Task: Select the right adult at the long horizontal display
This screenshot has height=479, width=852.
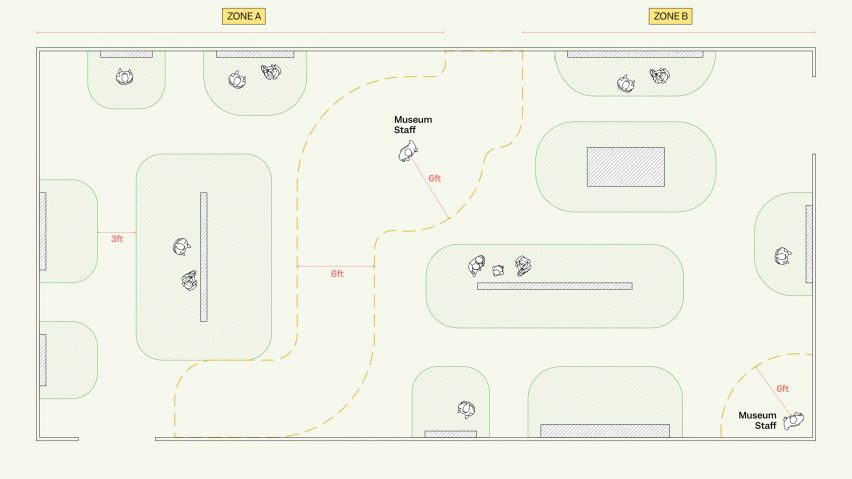Action: (x=523, y=266)
